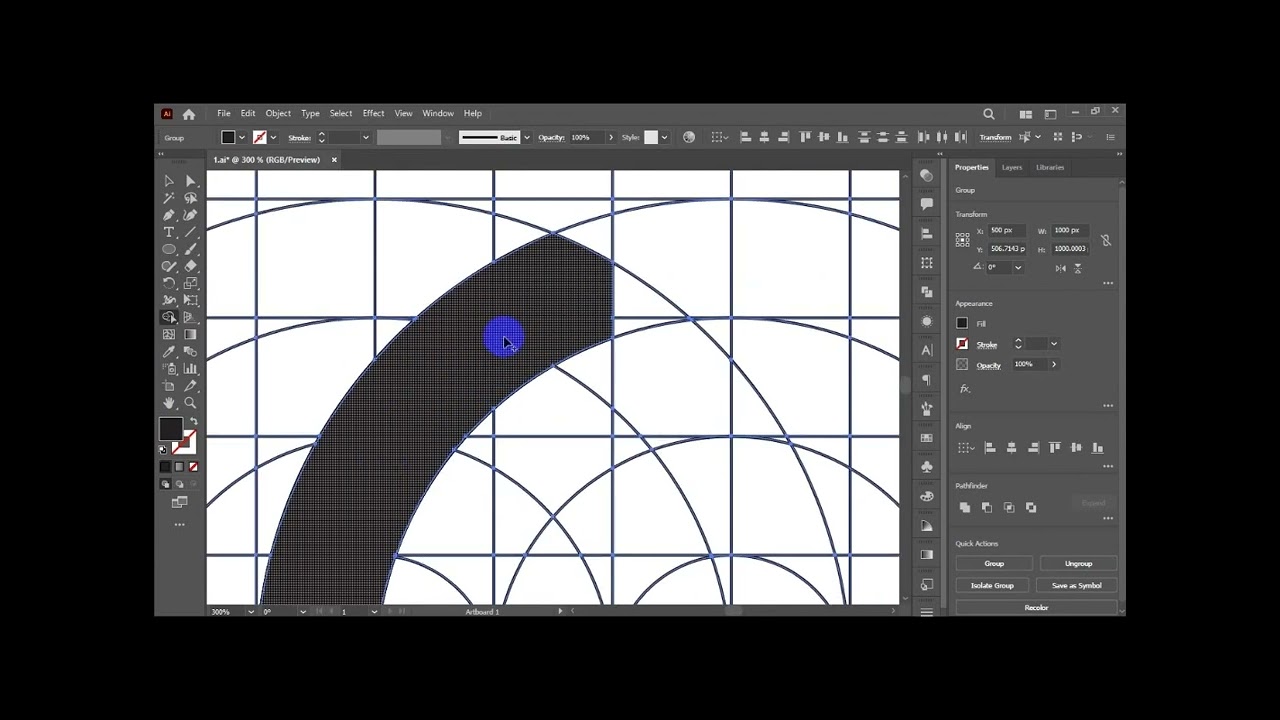Expand the Opacity flyout in the Properties panel

(x=1053, y=364)
